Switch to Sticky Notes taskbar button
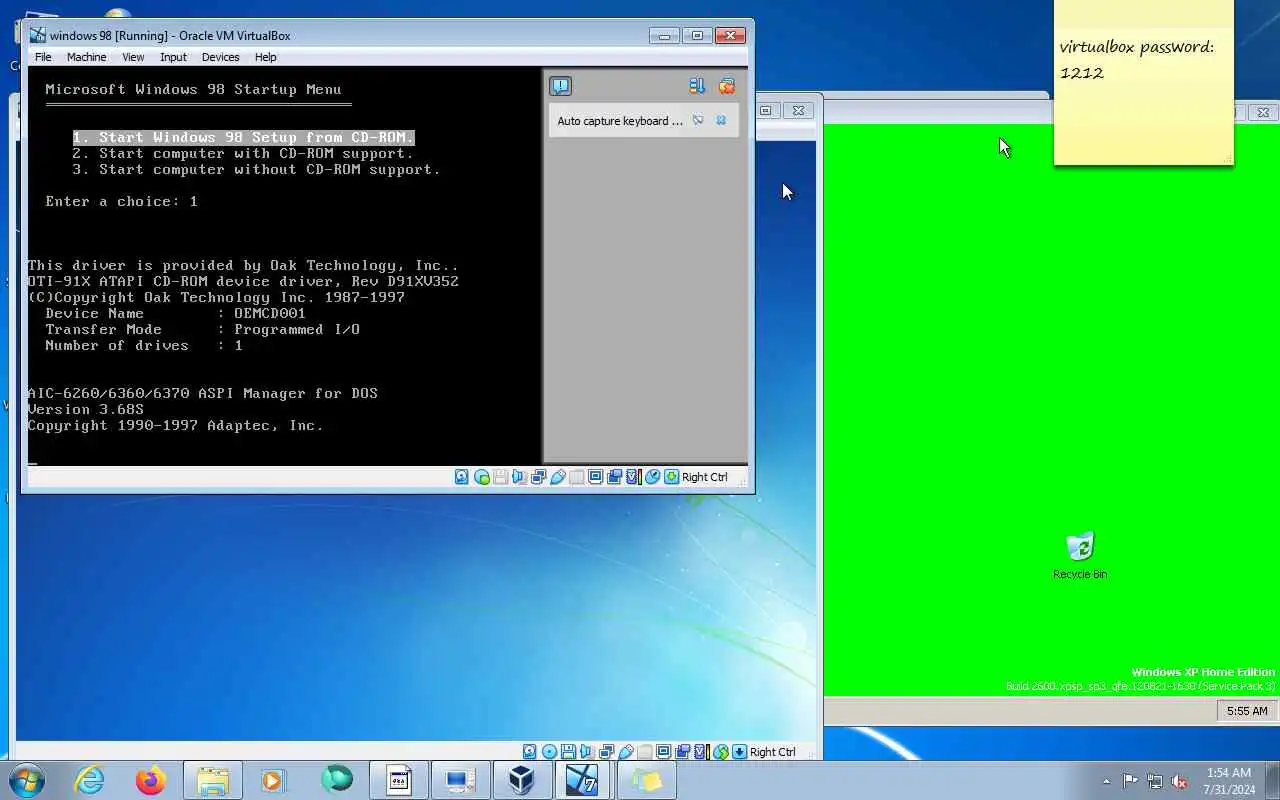The image size is (1280, 800). coord(646,780)
